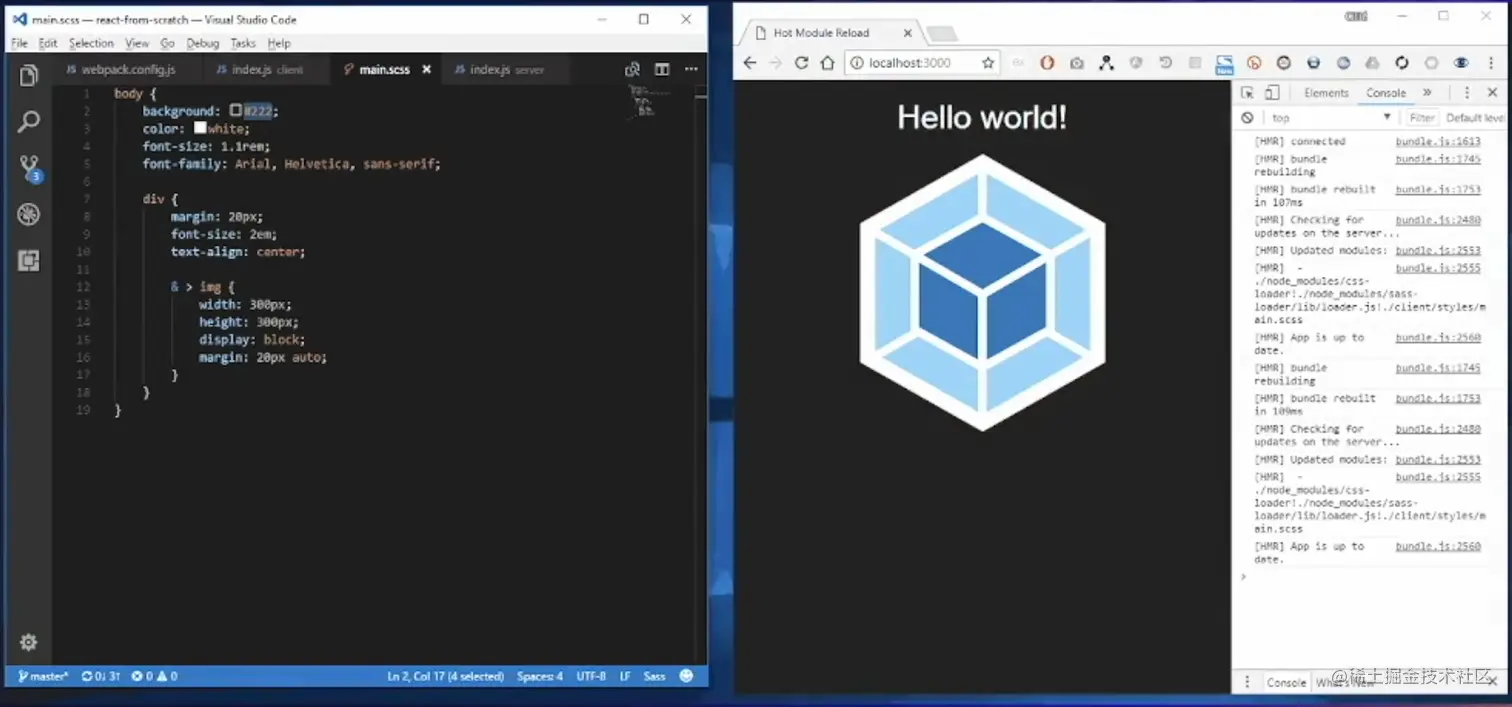
Task: Reload the localhost:3000 page
Action: point(801,63)
